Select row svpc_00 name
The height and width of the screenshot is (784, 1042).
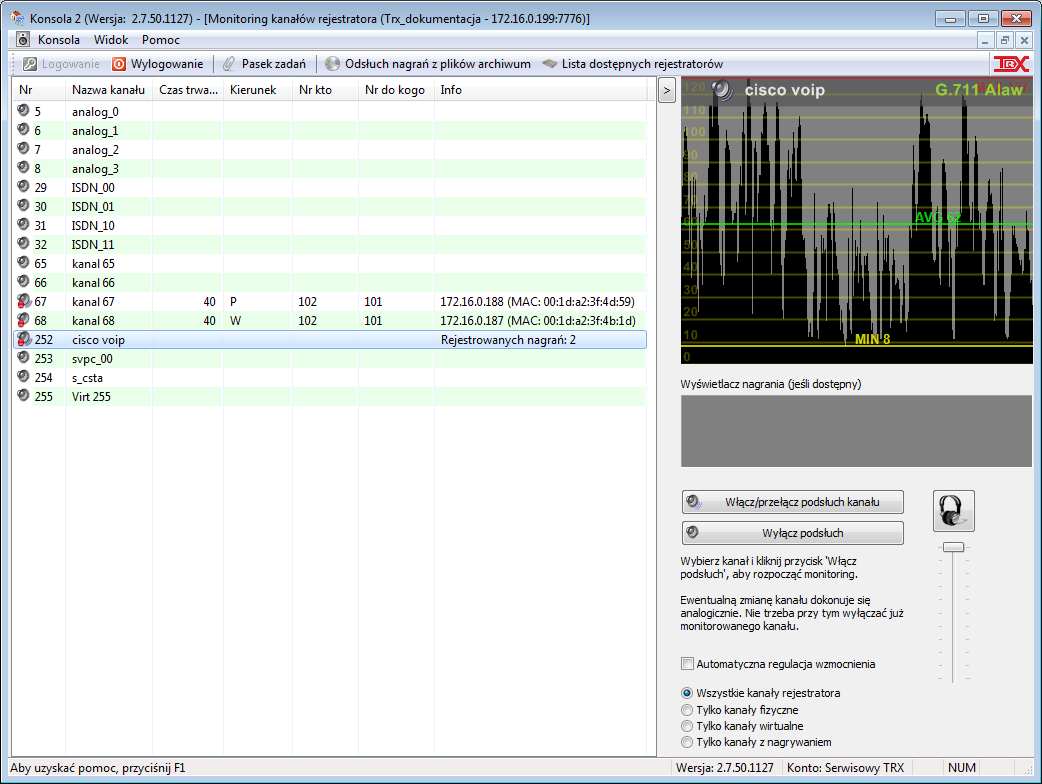[x=92, y=359]
